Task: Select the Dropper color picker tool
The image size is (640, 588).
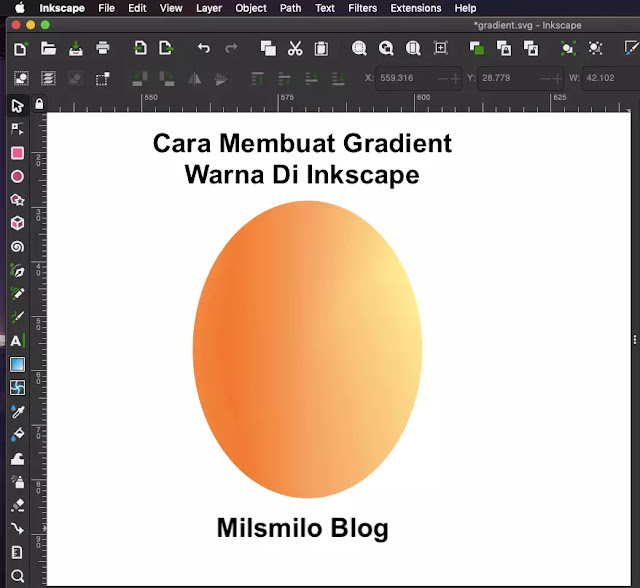Action: (x=18, y=411)
